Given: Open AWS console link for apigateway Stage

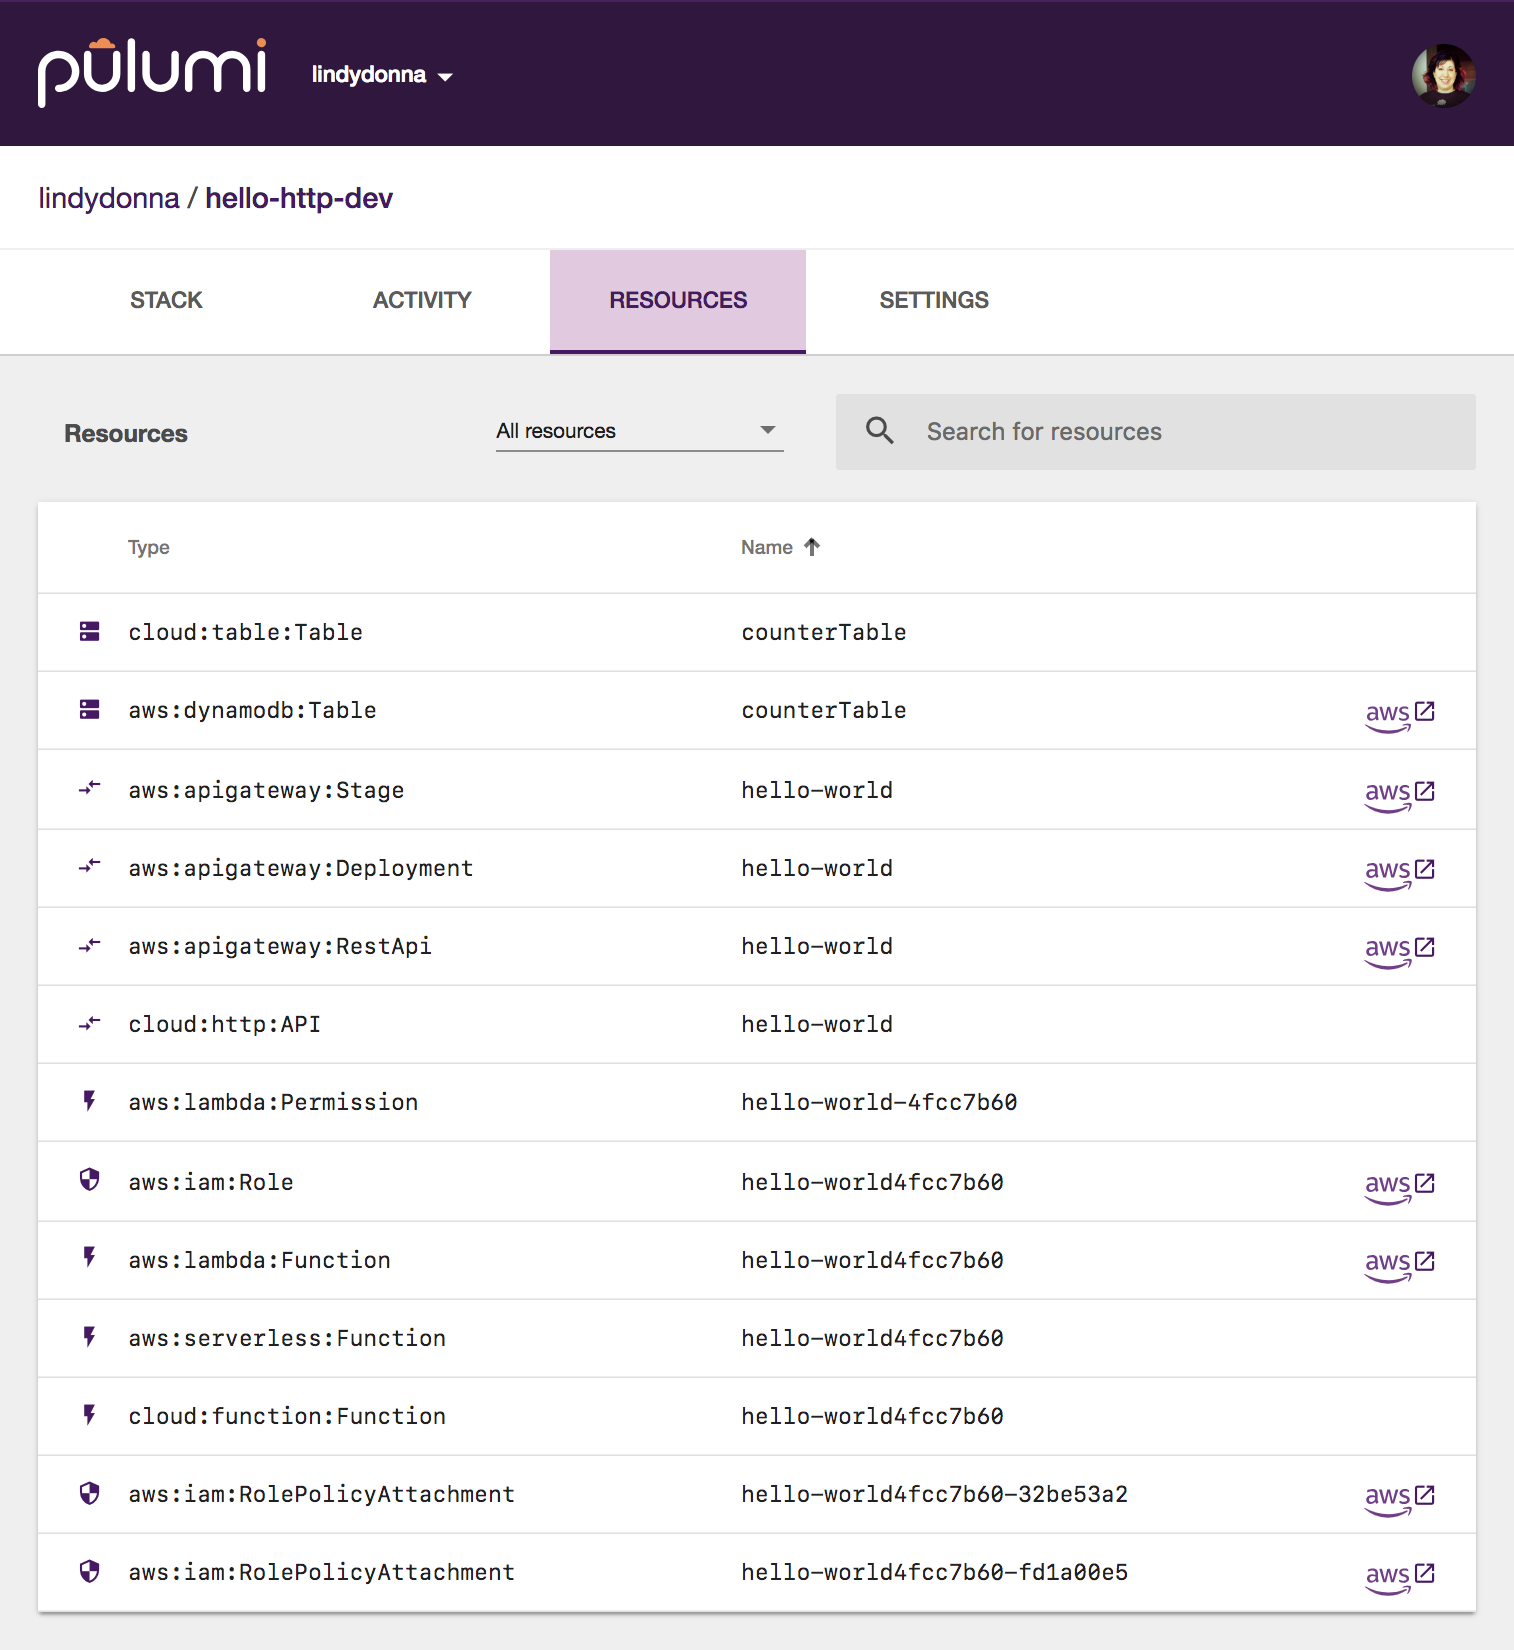Looking at the screenshot, I should pyautogui.click(x=1399, y=793).
